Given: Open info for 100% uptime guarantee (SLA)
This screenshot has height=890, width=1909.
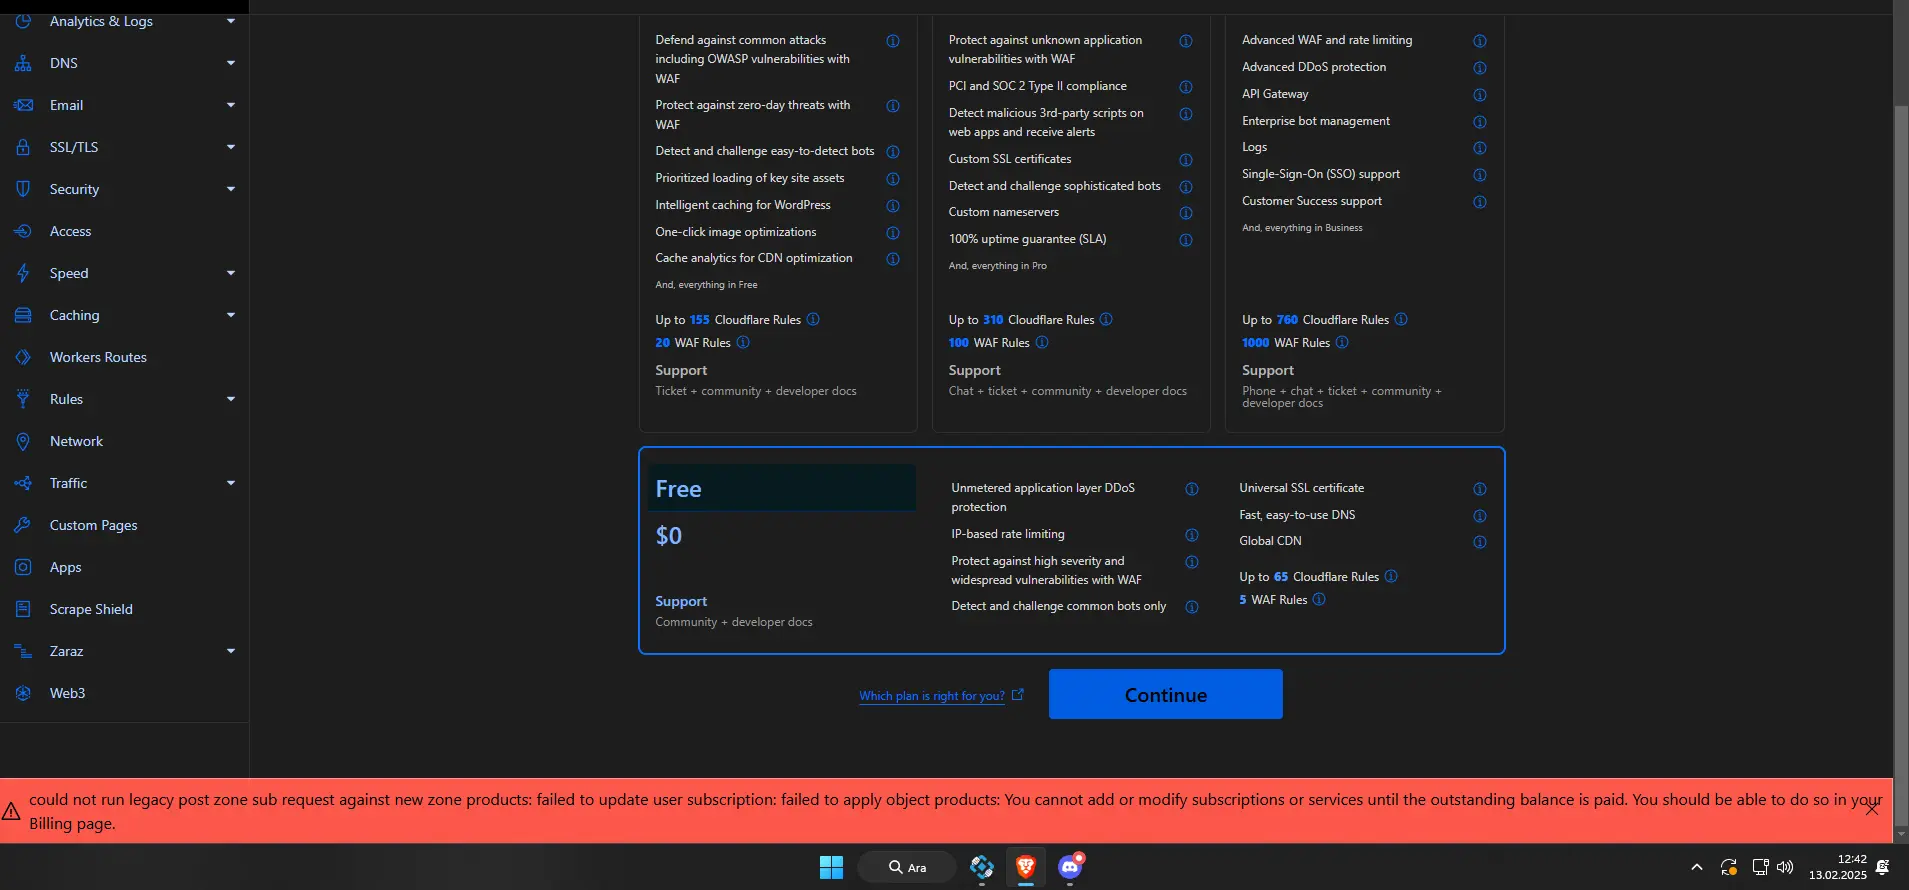Looking at the screenshot, I should [1186, 240].
